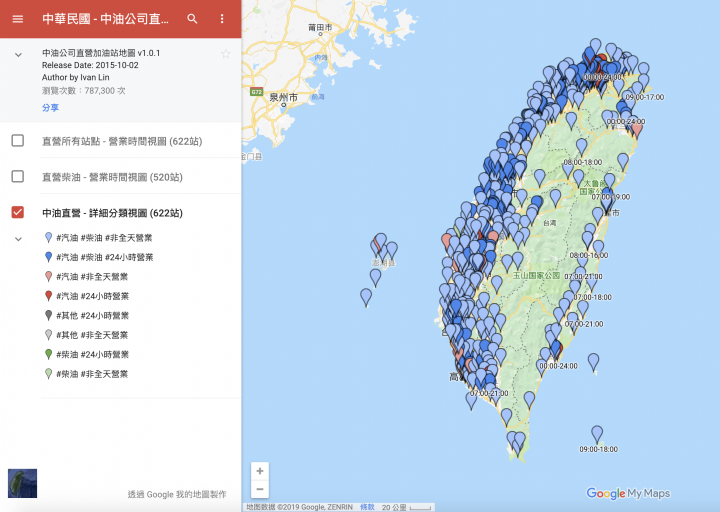Screen dimensions: 720x512
Task: Click the search magnifier icon
Action: (x=192, y=19)
